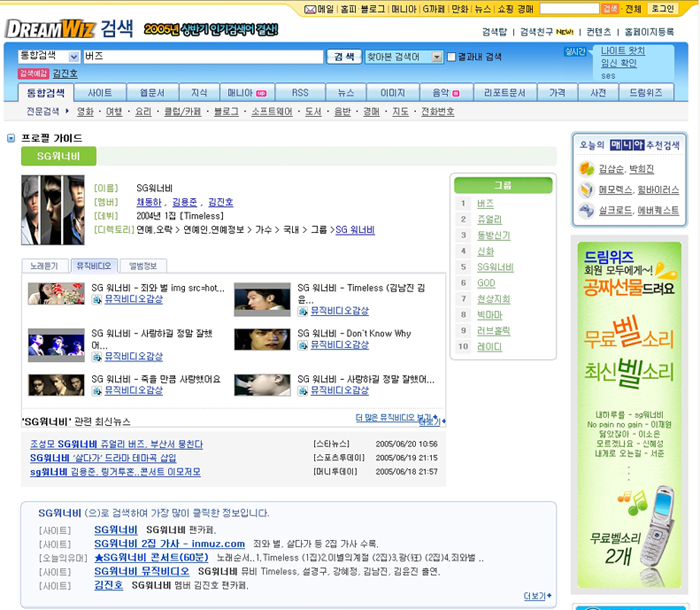
Task: Click the icon next to 김삼순, 박희진
Action: pyautogui.click(x=587, y=169)
